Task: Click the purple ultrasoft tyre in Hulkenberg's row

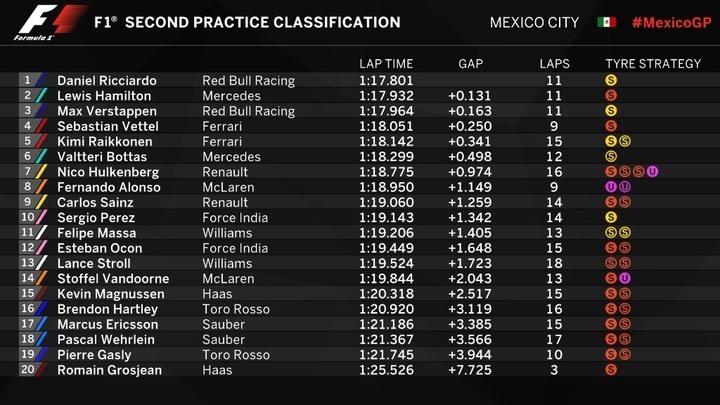Action: 652,172
